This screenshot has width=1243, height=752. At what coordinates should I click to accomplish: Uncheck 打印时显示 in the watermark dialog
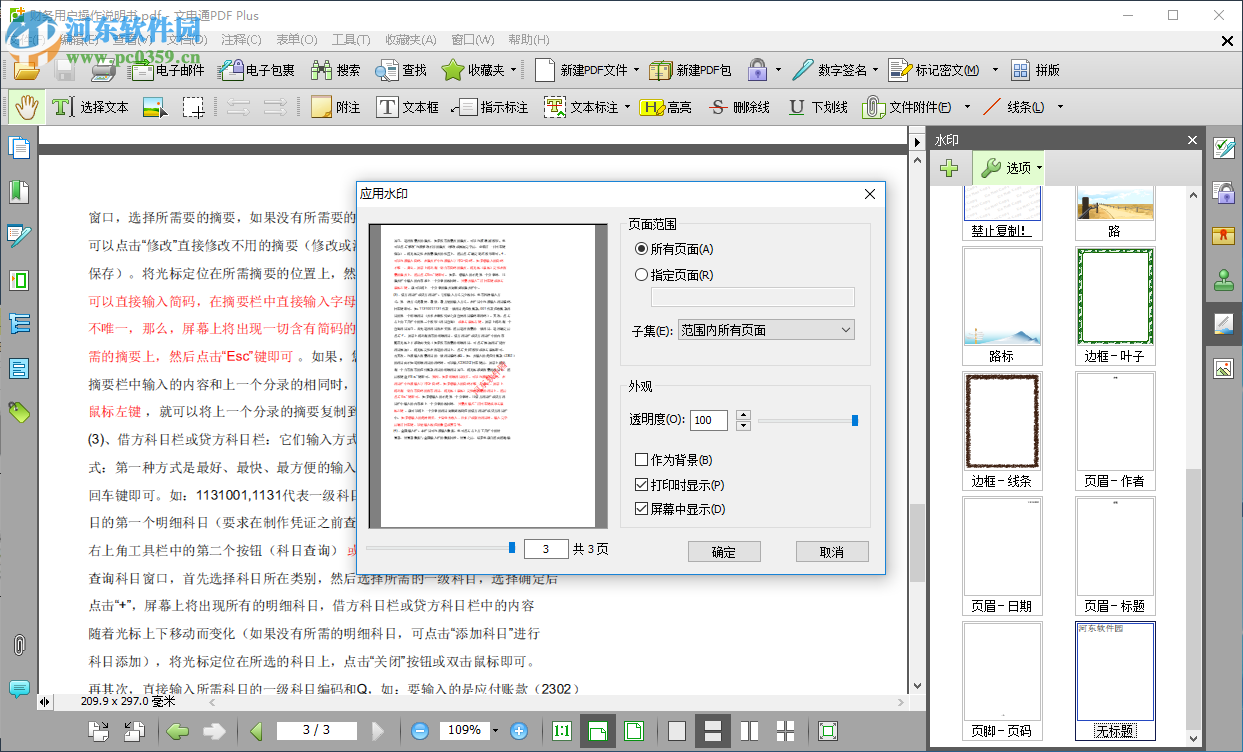point(642,484)
